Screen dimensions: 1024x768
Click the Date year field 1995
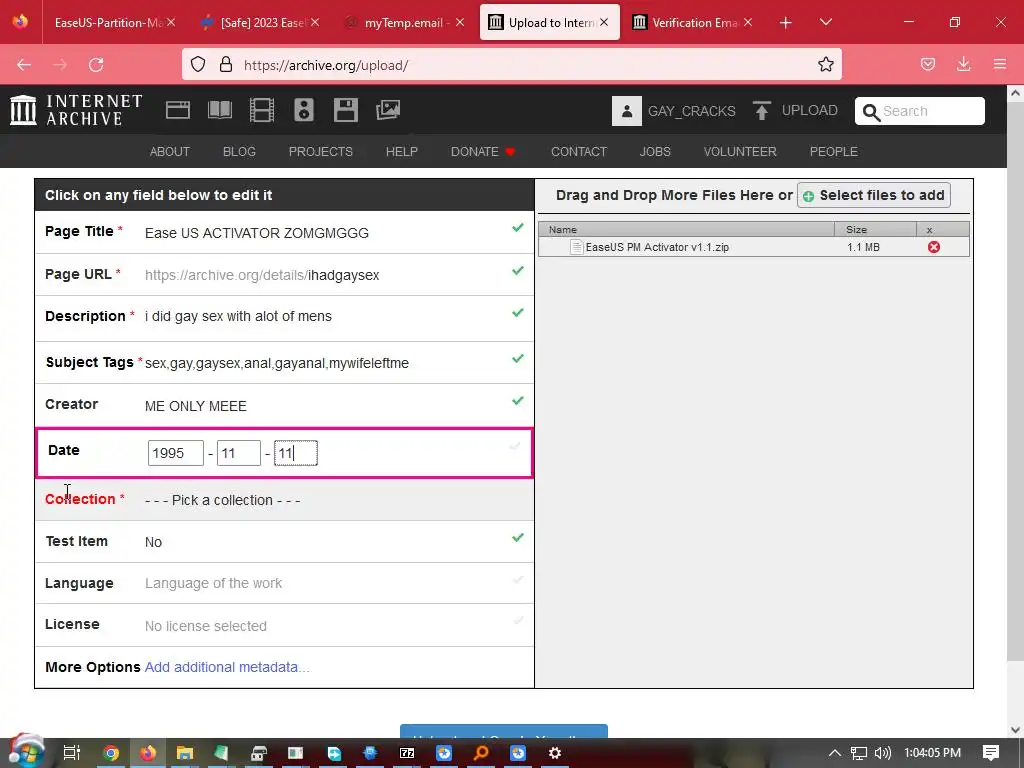(x=176, y=453)
